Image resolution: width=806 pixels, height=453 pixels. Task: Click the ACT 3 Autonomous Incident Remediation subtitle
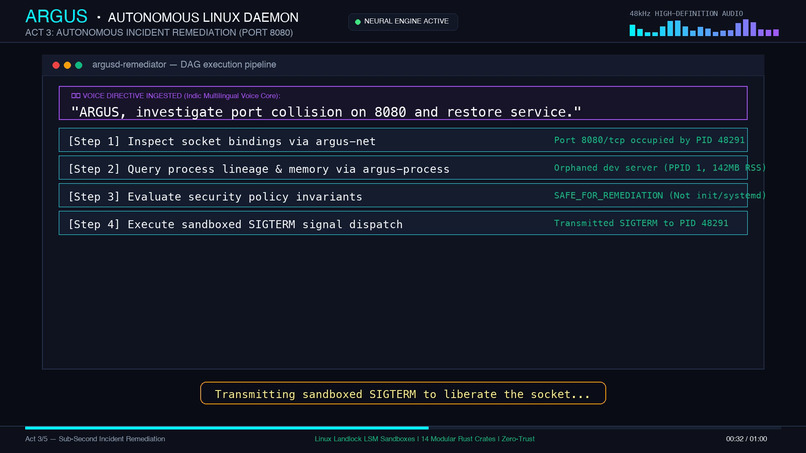coord(159,32)
